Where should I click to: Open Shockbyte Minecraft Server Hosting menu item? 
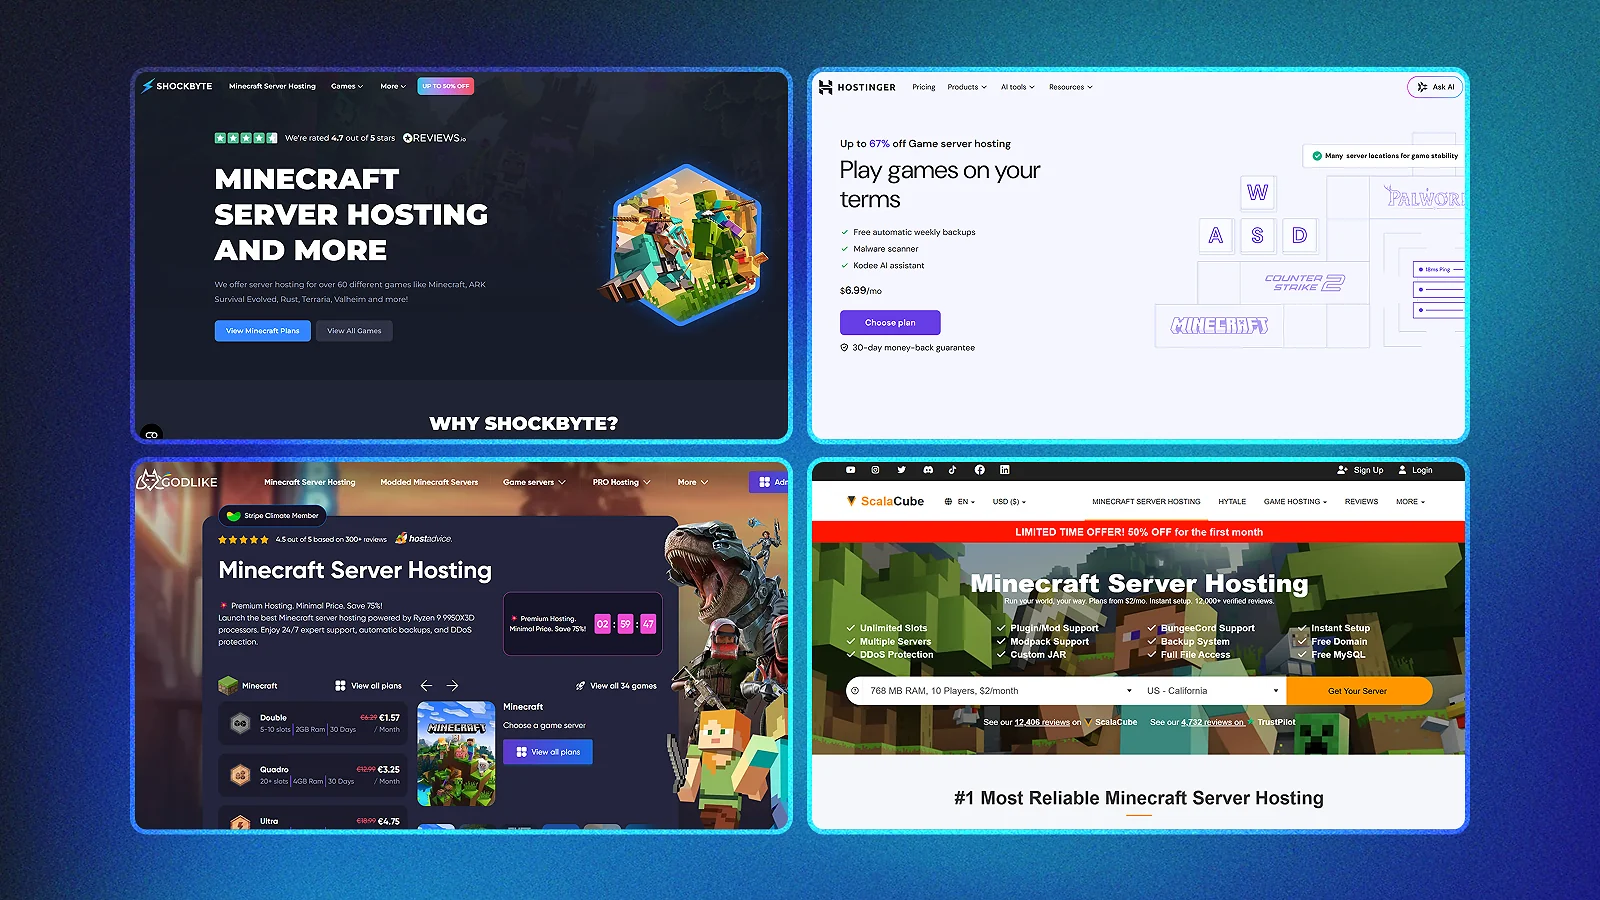272,86
